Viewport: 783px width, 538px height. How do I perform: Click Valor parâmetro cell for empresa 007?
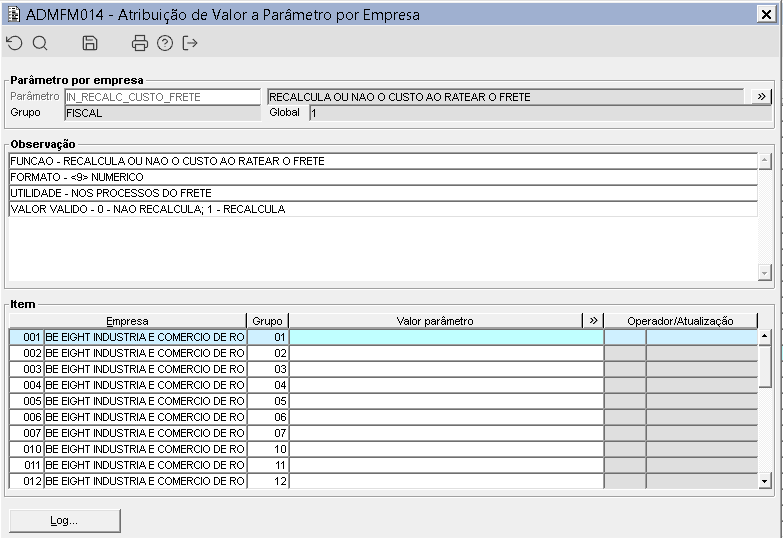446,433
